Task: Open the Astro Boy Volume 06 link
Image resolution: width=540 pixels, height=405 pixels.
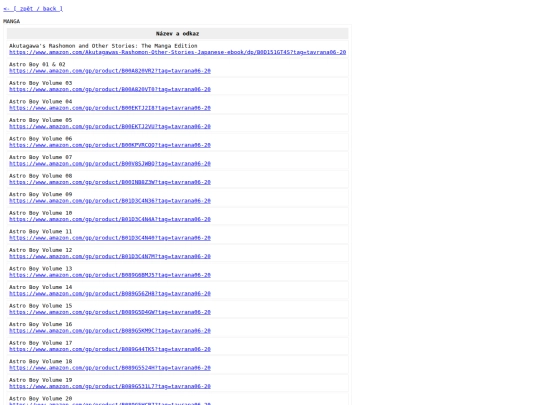Action: point(110,145)
